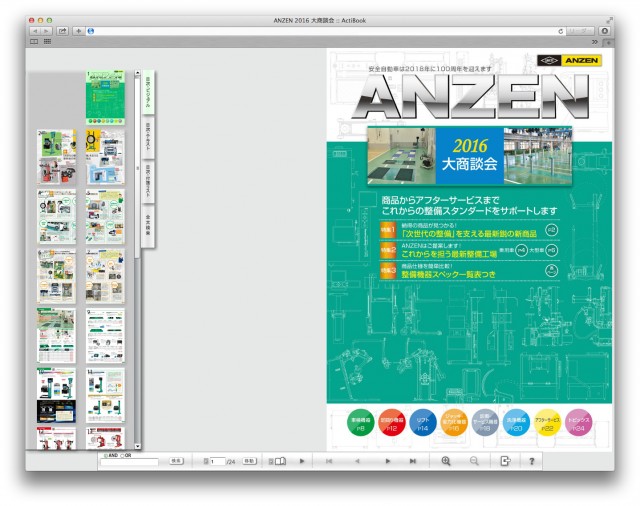
Task: Go to the previous page
Action: [358, 461]
